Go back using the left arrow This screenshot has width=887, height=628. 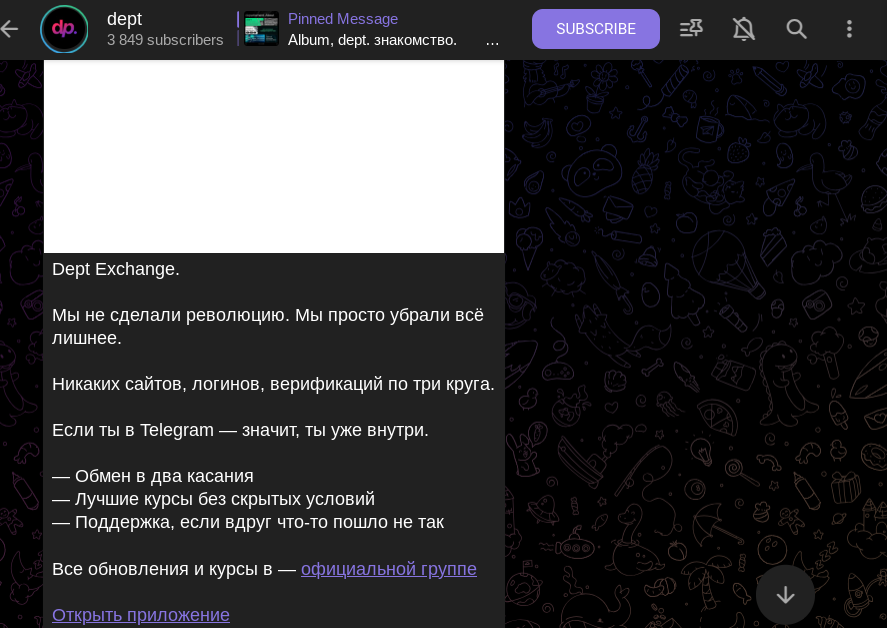(x=10, y=29)
